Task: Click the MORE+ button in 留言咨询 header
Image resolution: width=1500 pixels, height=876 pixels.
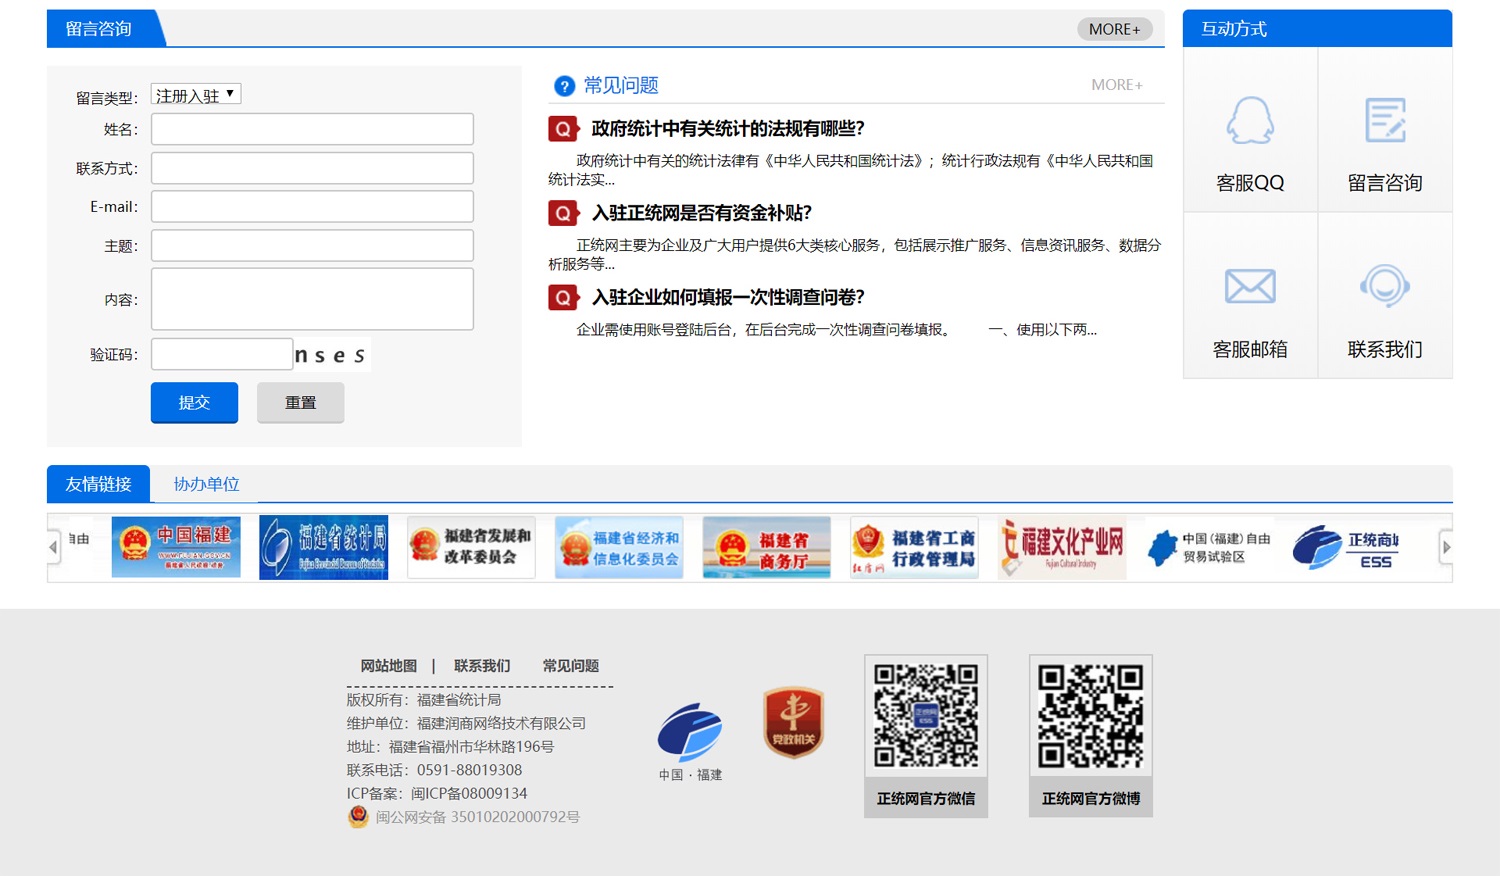Action: point(1114,29)
